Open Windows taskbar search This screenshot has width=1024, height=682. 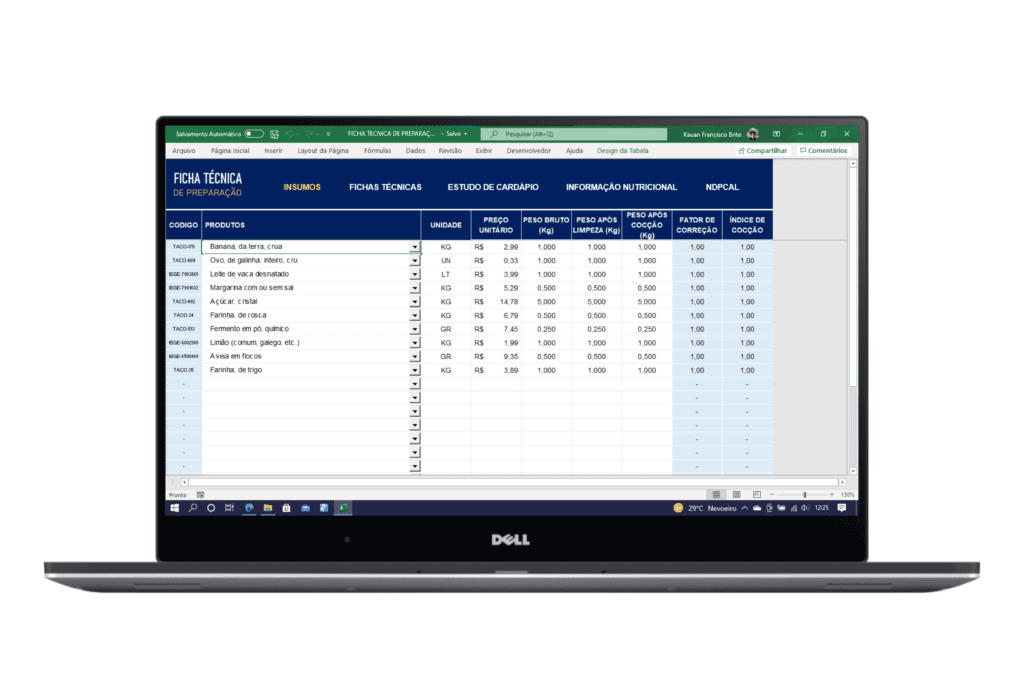pos(193,508)
